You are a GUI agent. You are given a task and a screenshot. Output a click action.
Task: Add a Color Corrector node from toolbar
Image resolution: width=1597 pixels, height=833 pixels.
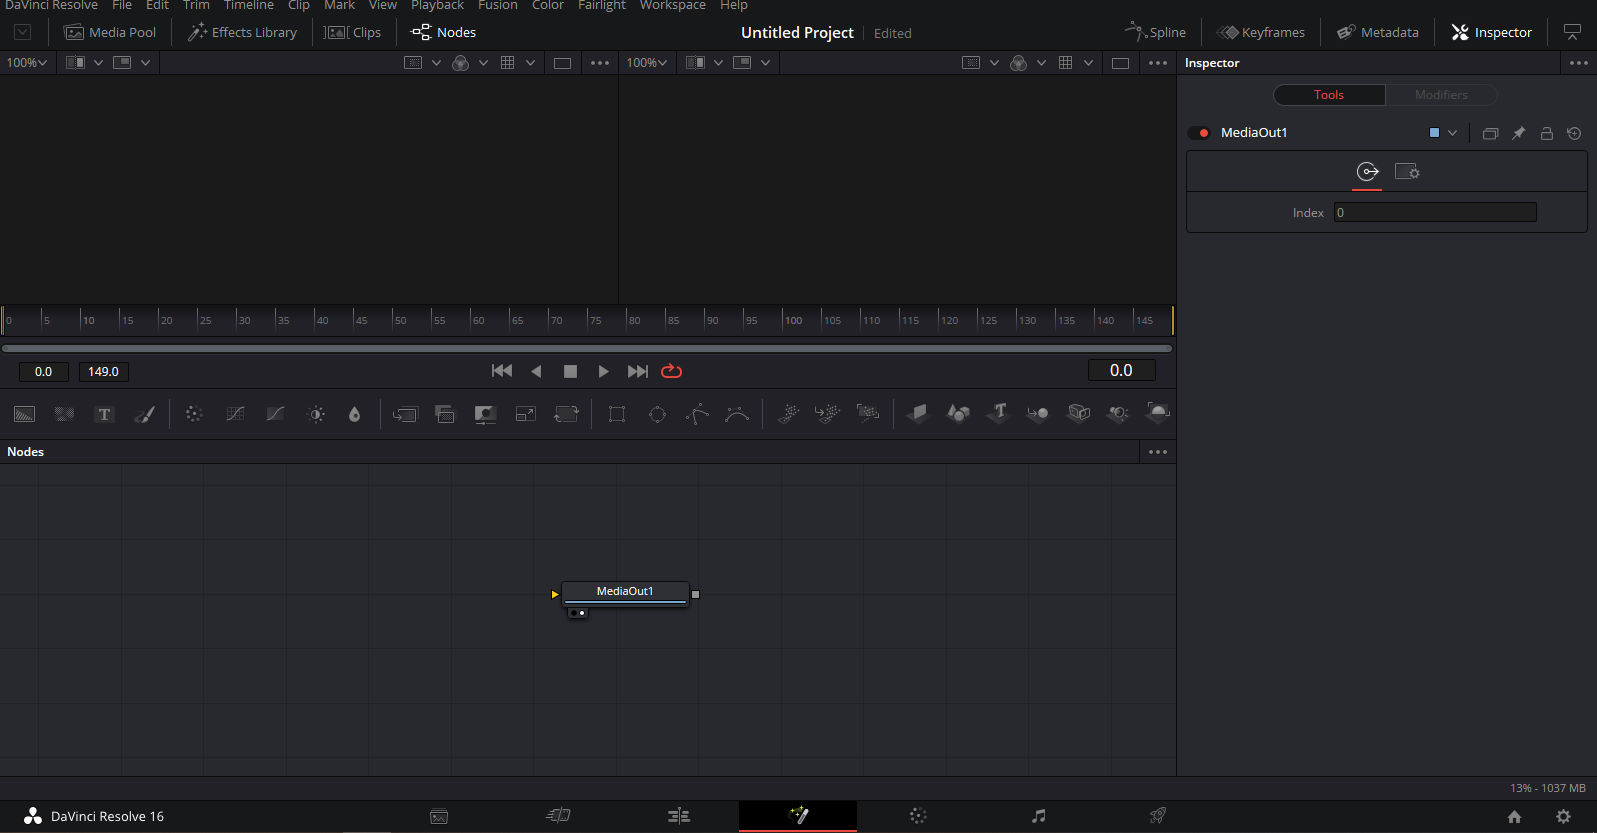(x=194, y=414)
